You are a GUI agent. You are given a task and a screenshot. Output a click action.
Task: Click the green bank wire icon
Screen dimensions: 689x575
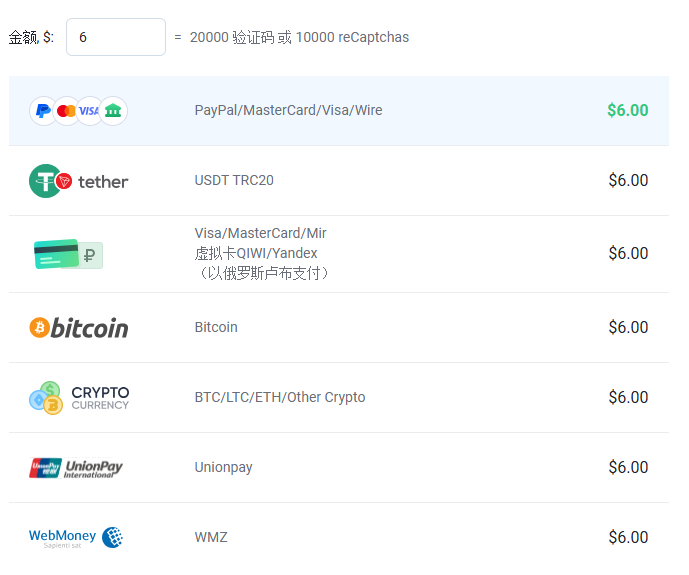click(x=113, y=111)
